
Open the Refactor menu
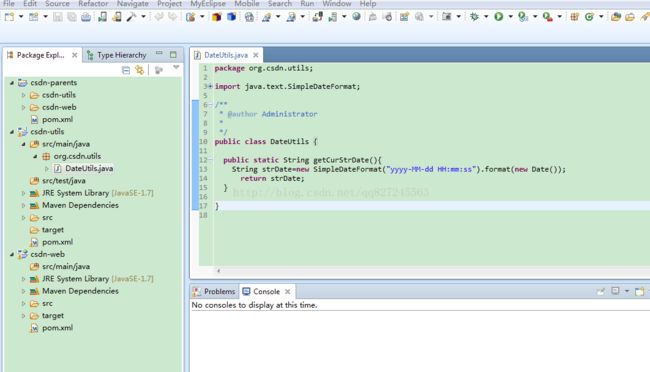(x=93, y=4)
